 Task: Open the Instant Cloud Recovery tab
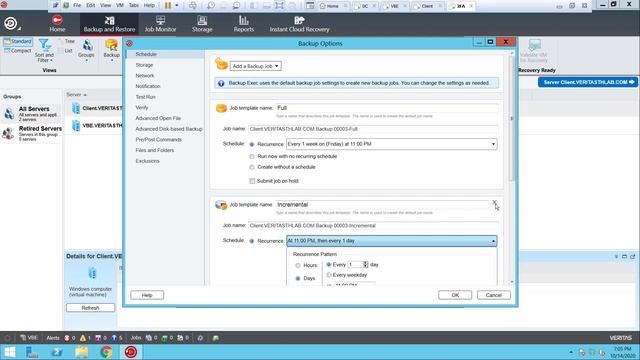[x=299, y=24]
